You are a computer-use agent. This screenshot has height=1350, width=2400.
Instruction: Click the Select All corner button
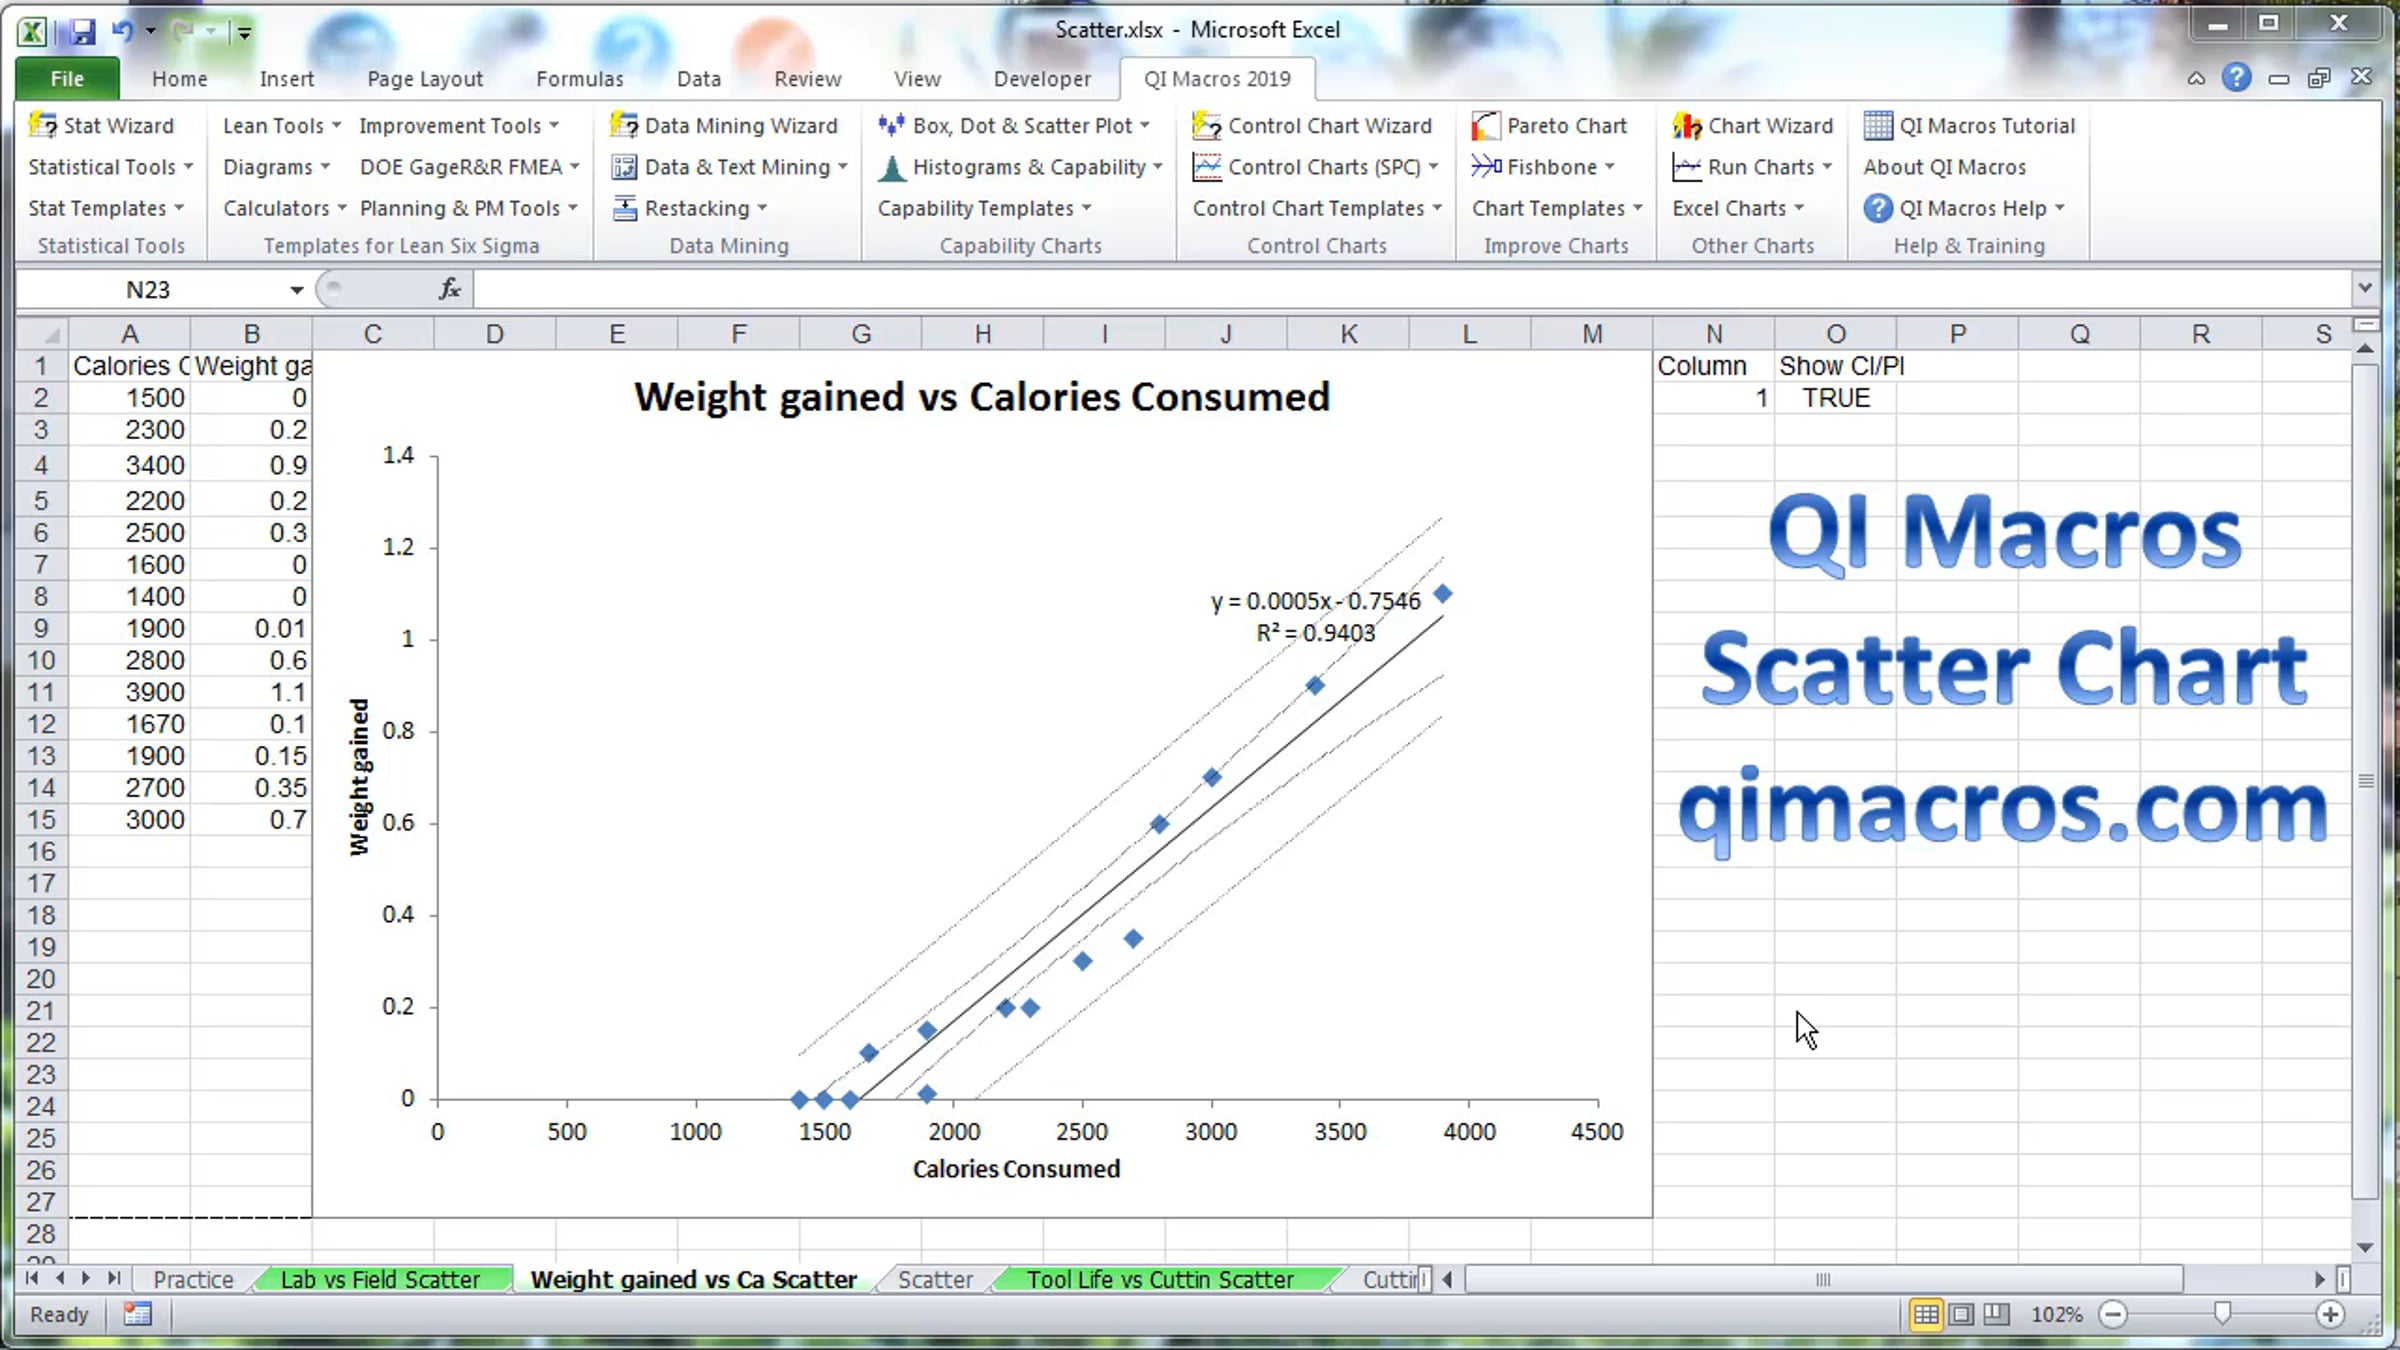point(43,334)
